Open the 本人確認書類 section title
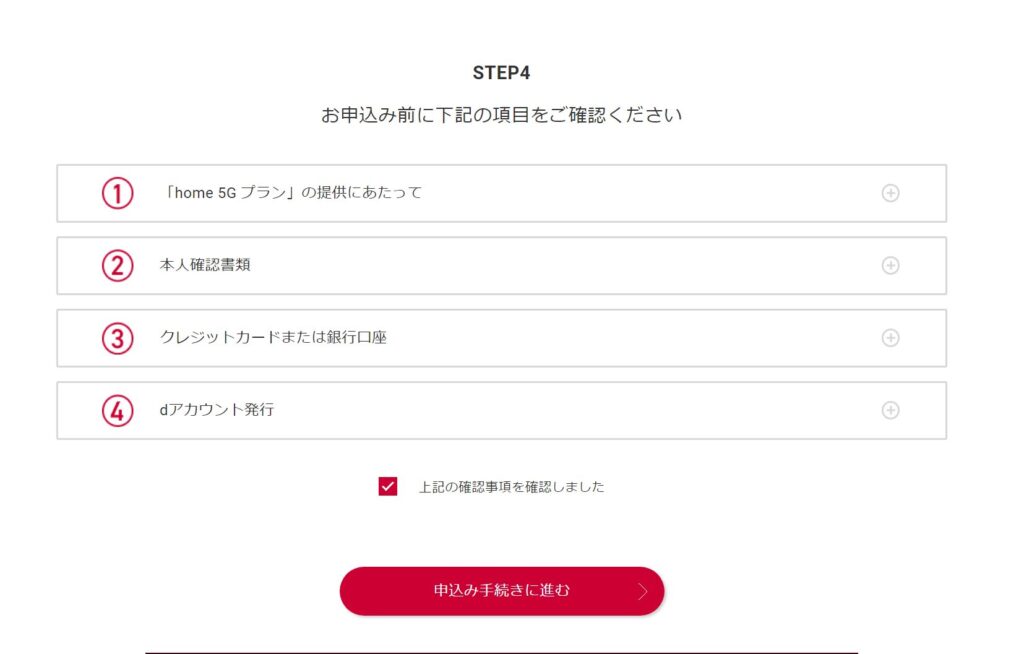 tap(205, 266)
